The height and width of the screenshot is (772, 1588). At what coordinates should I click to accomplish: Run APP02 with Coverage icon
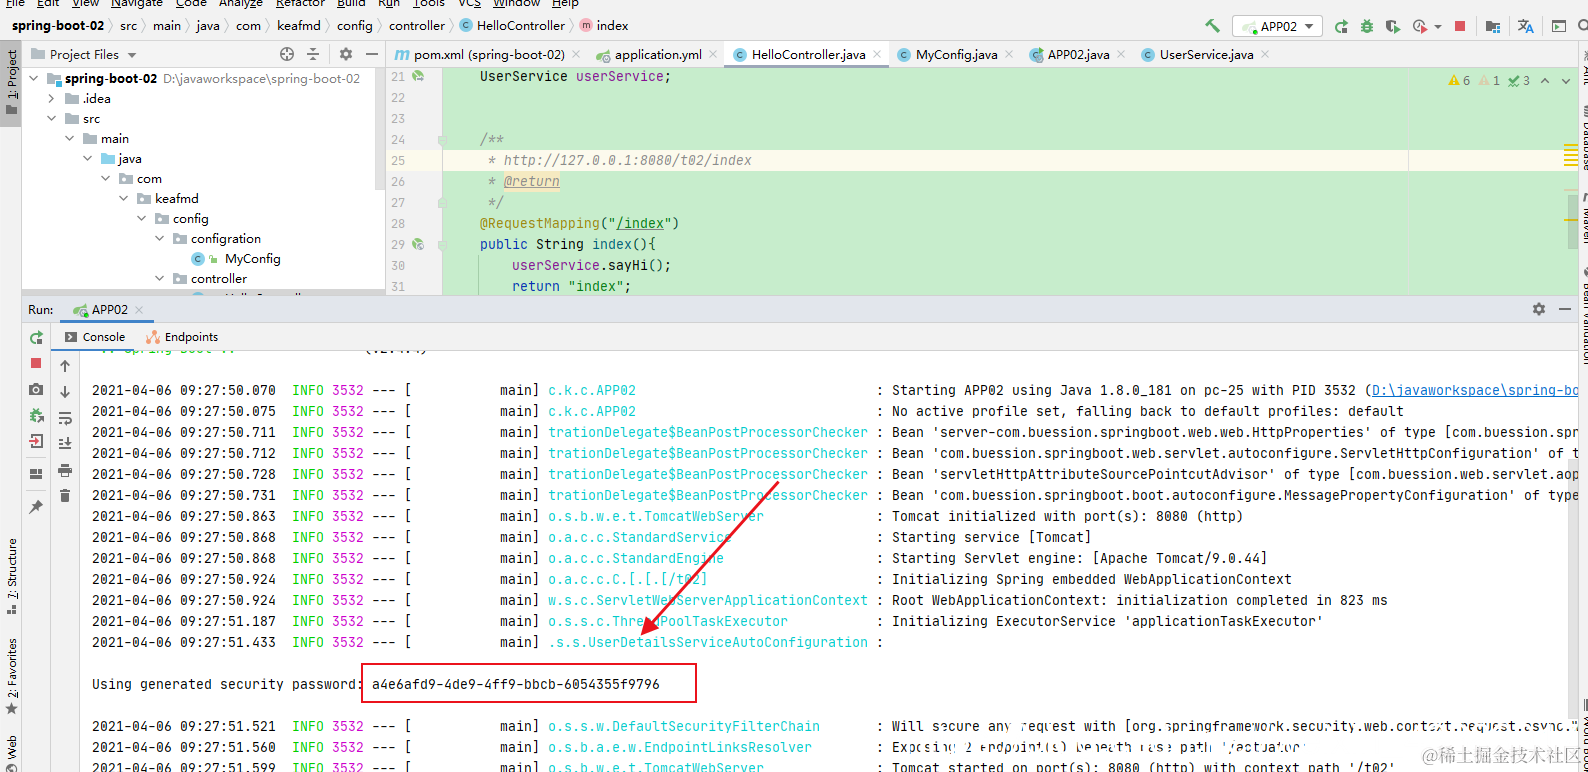tap(1393, 26)
